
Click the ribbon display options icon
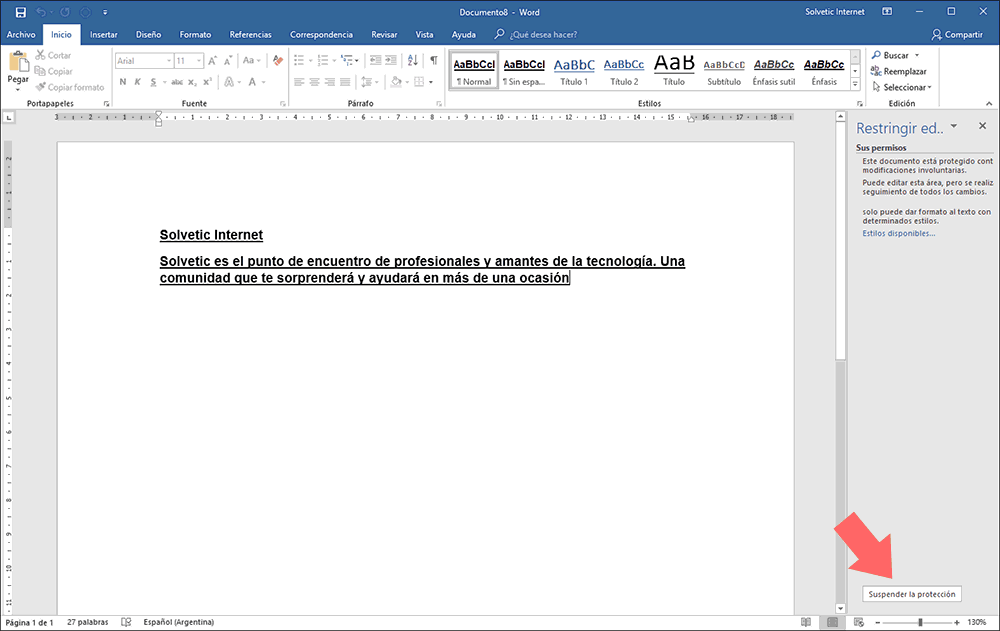tap(887, 11)
